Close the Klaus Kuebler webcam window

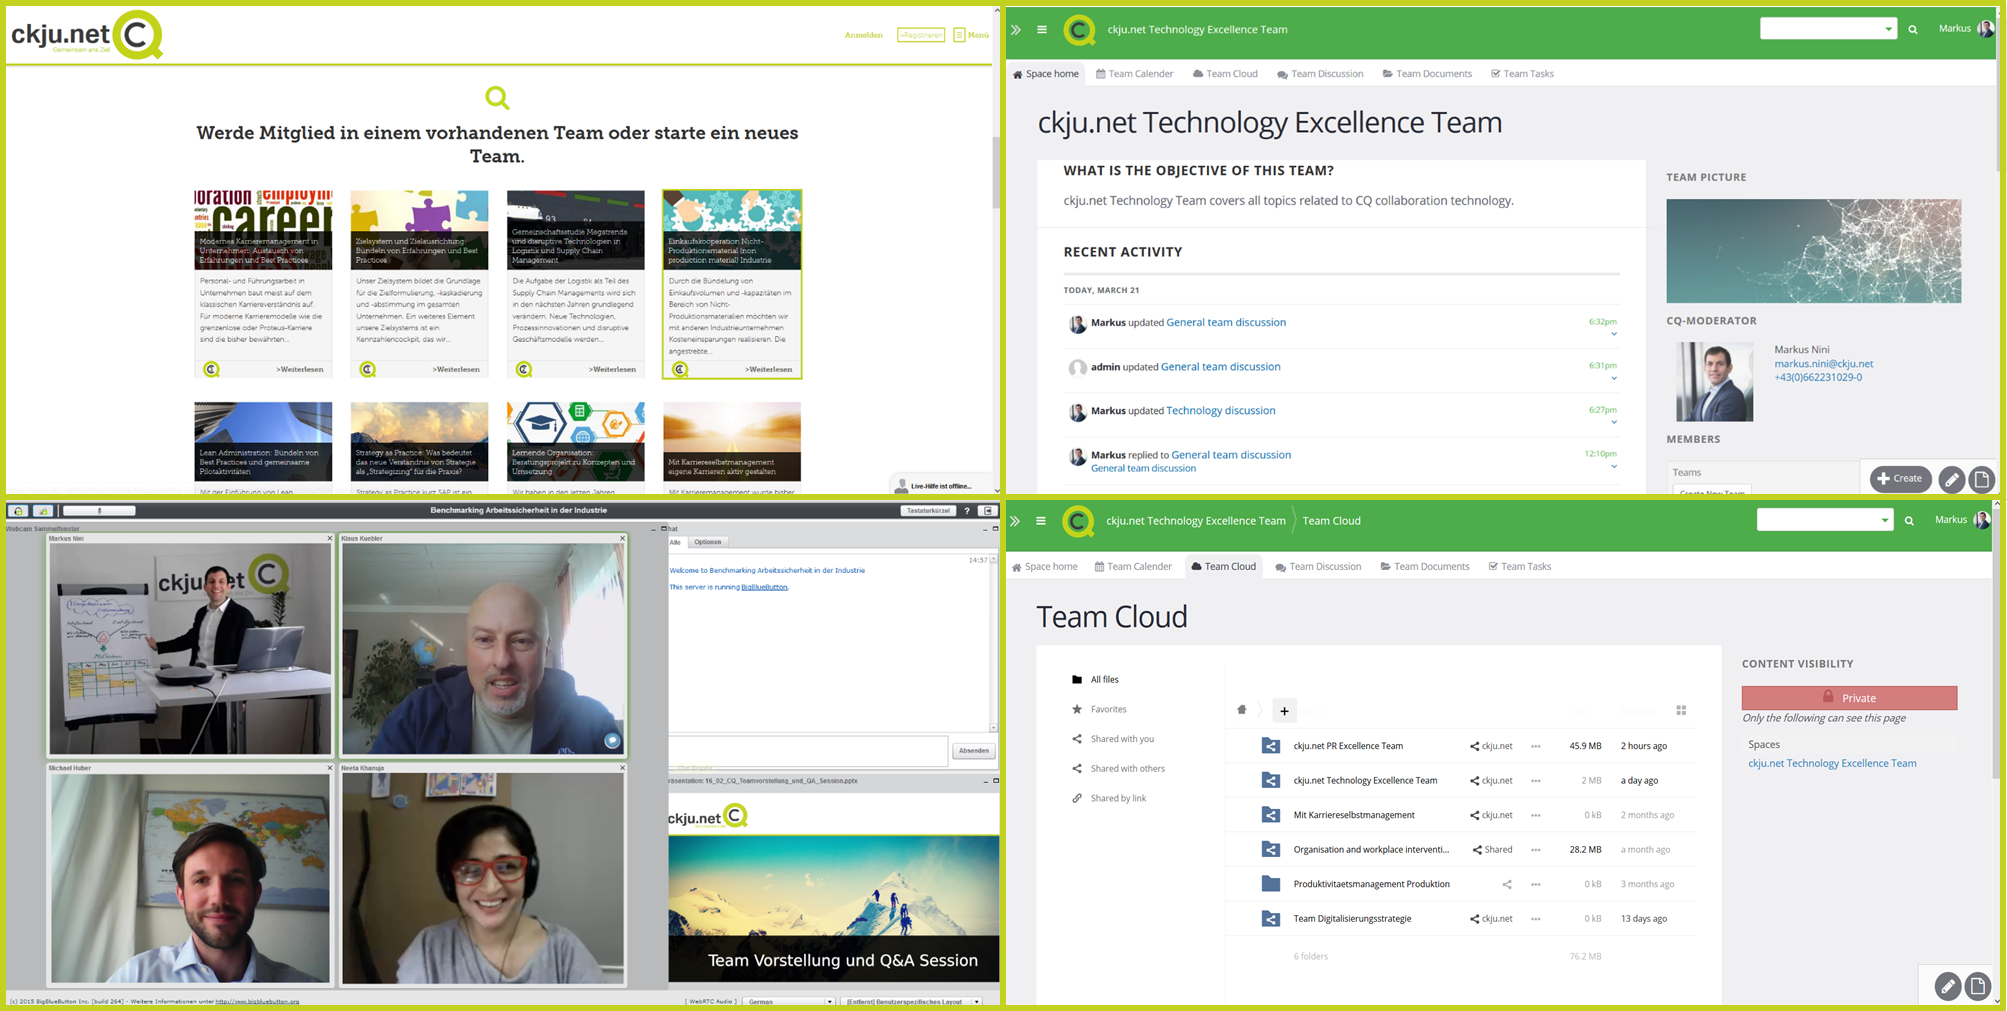click(x=622, y=538)
